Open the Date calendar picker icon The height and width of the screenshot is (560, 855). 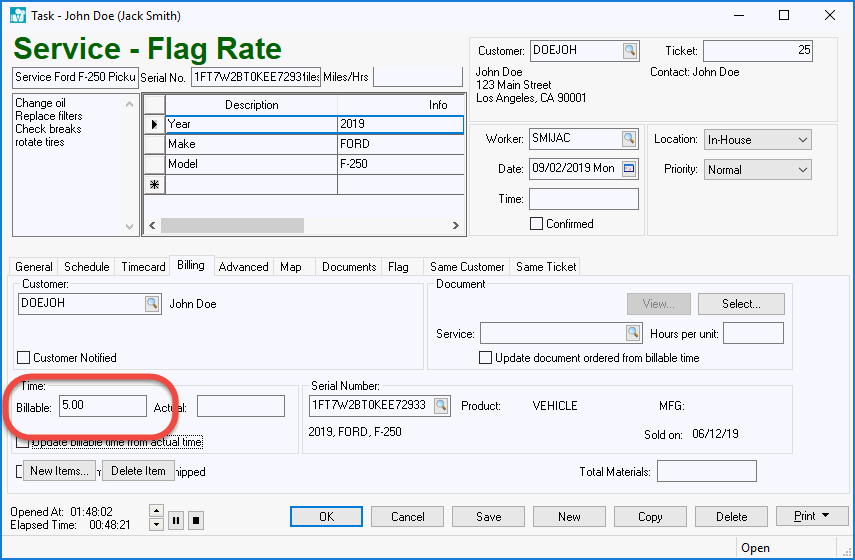(x=629, y=169)
